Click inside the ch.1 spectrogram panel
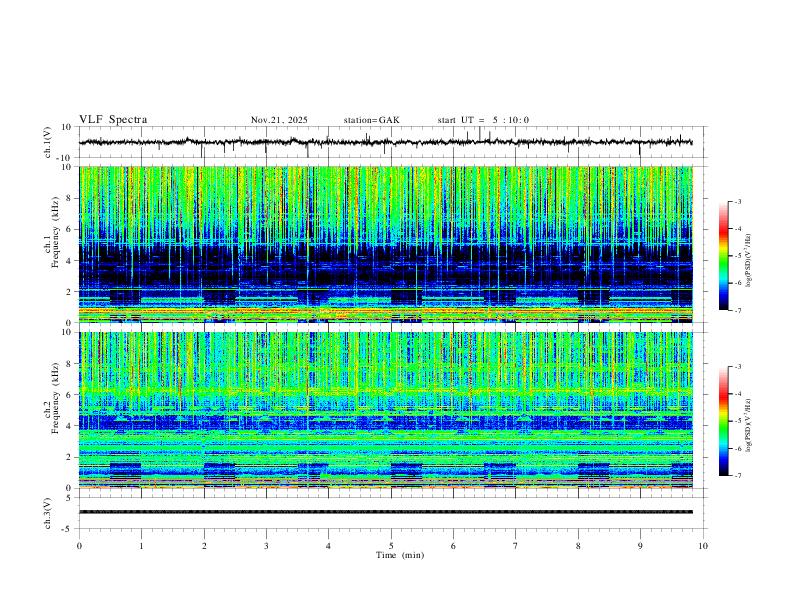 386,244
